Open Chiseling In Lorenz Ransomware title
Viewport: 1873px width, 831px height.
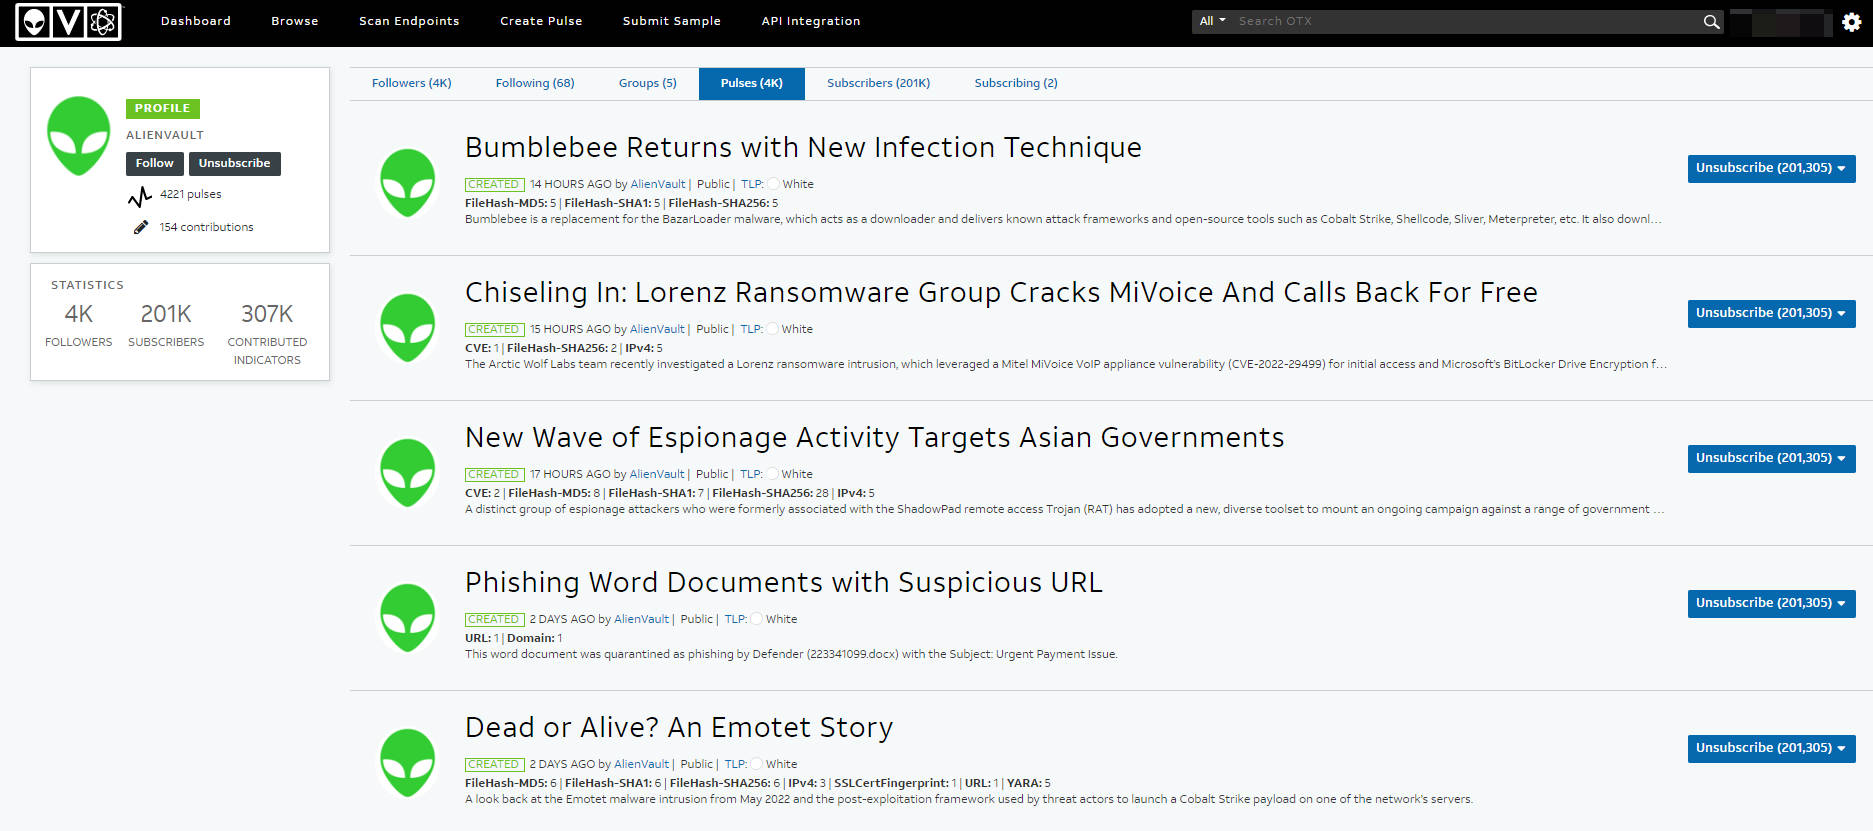coord(1001,292)
